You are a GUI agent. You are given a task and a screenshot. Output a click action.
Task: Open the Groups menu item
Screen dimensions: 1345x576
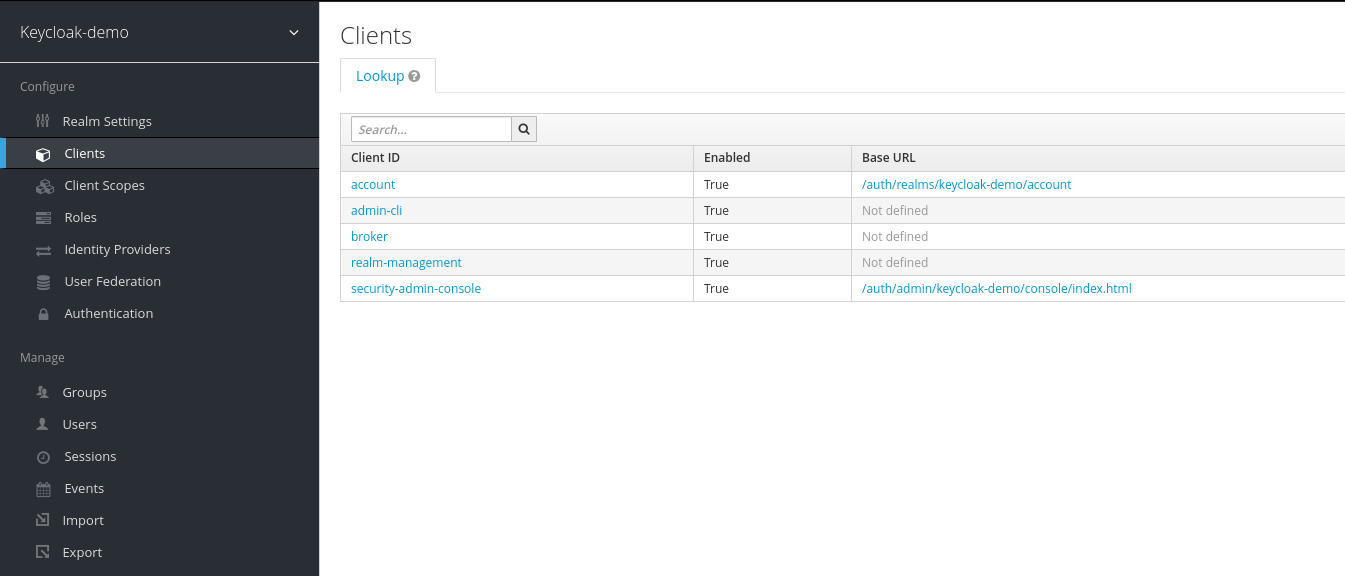point(84,392)
